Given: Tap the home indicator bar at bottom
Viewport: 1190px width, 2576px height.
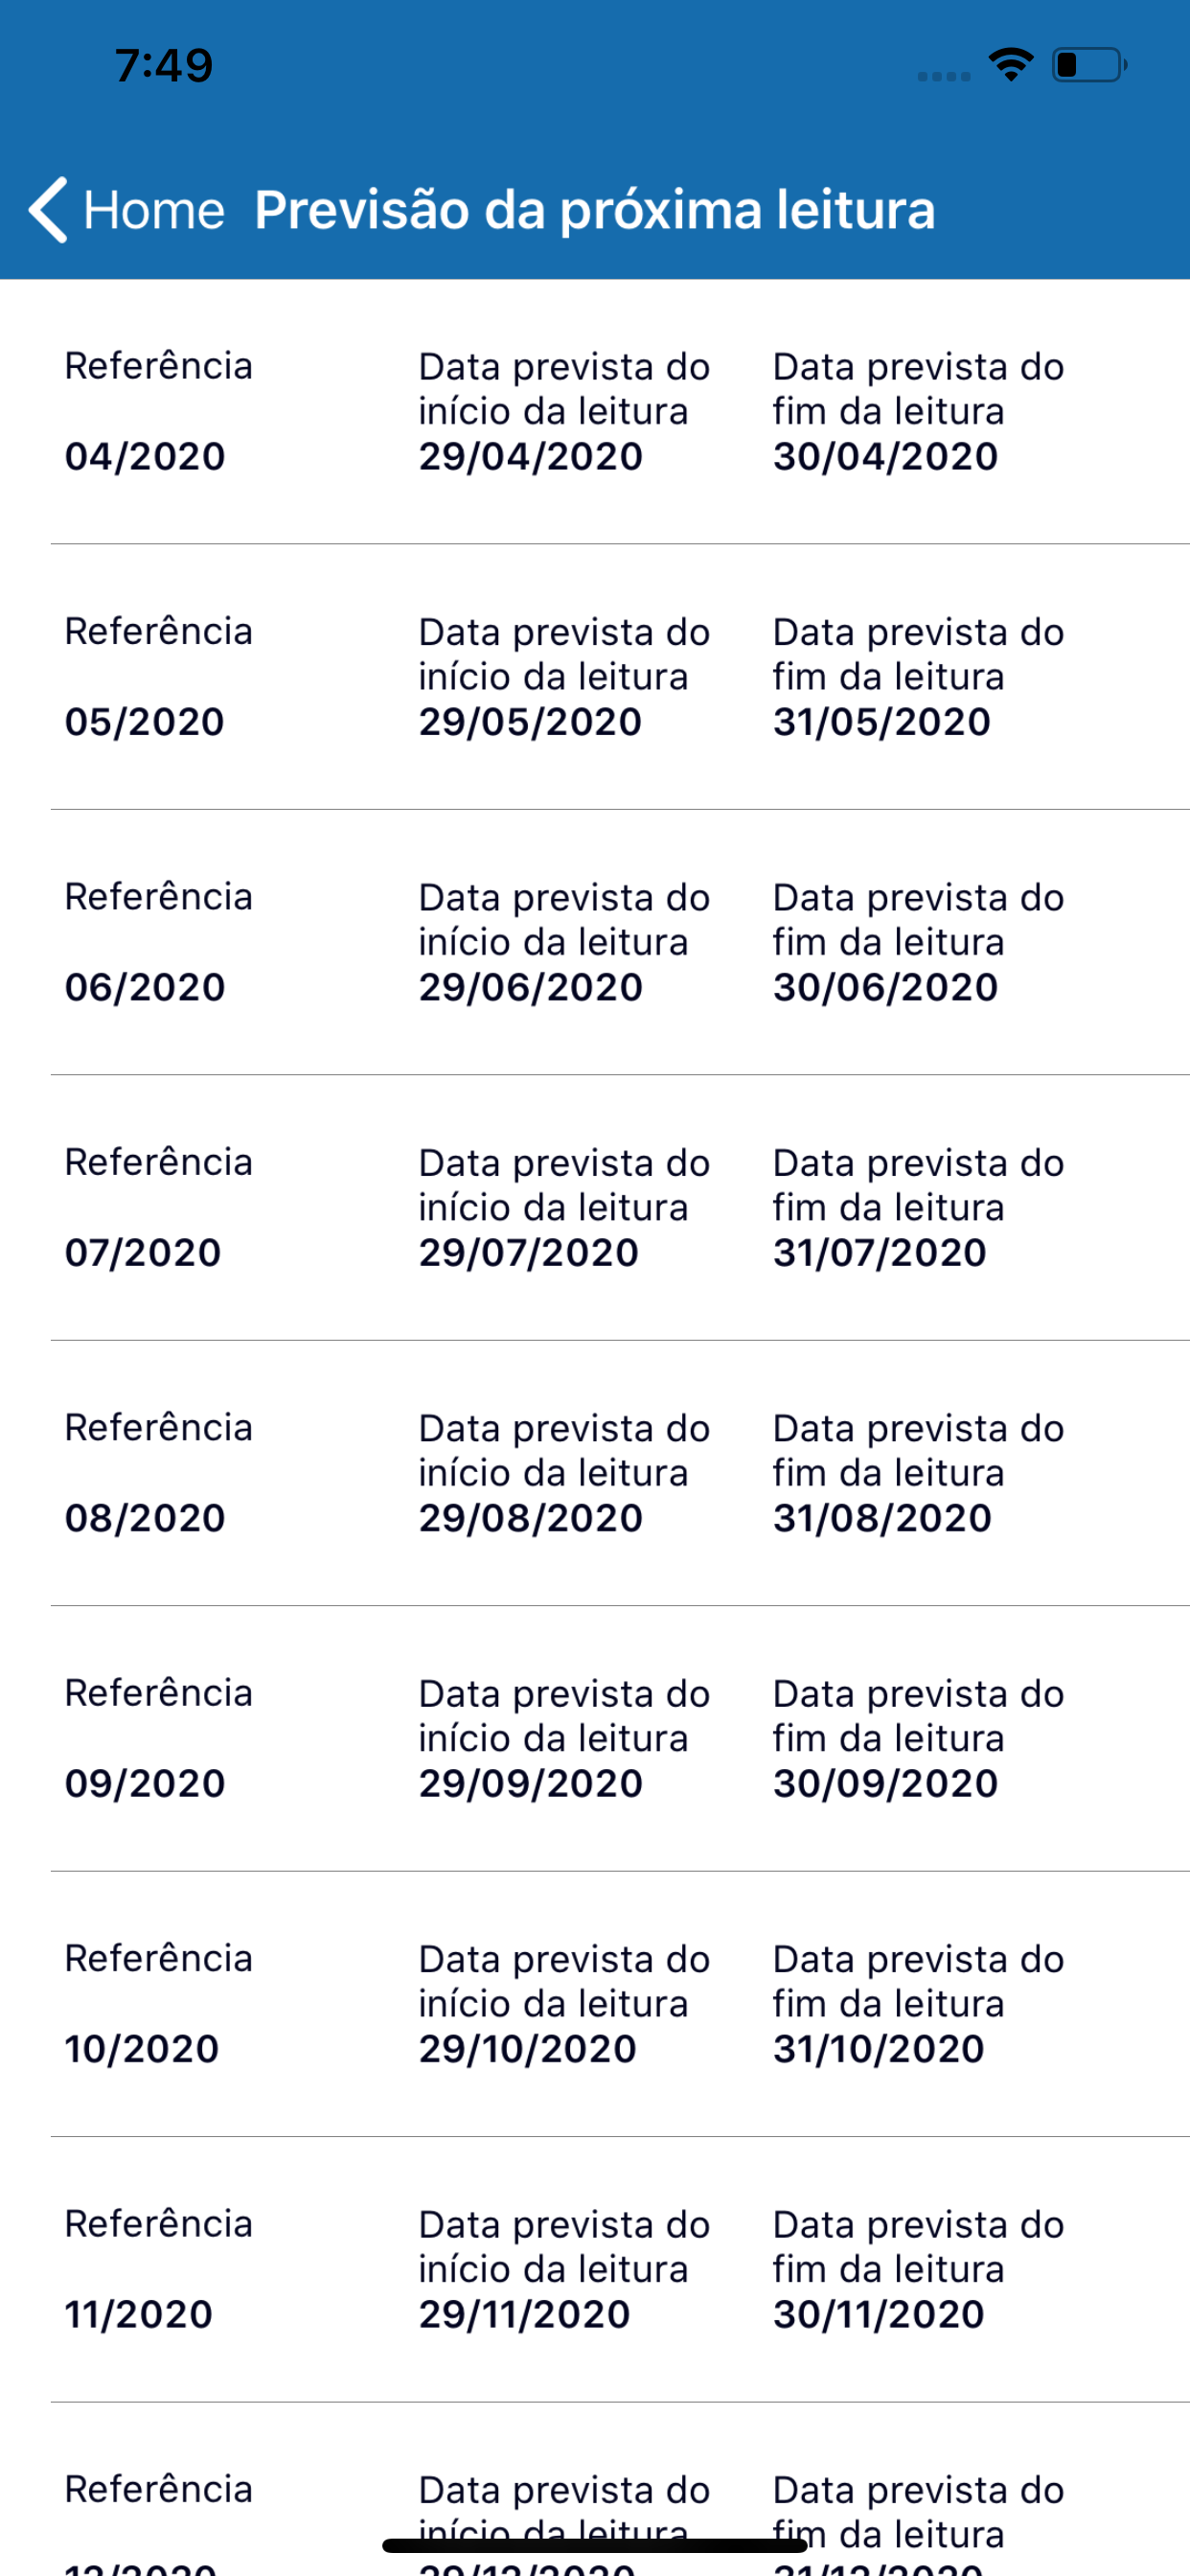Looking at the screenshot, I should click(595, 2545).
